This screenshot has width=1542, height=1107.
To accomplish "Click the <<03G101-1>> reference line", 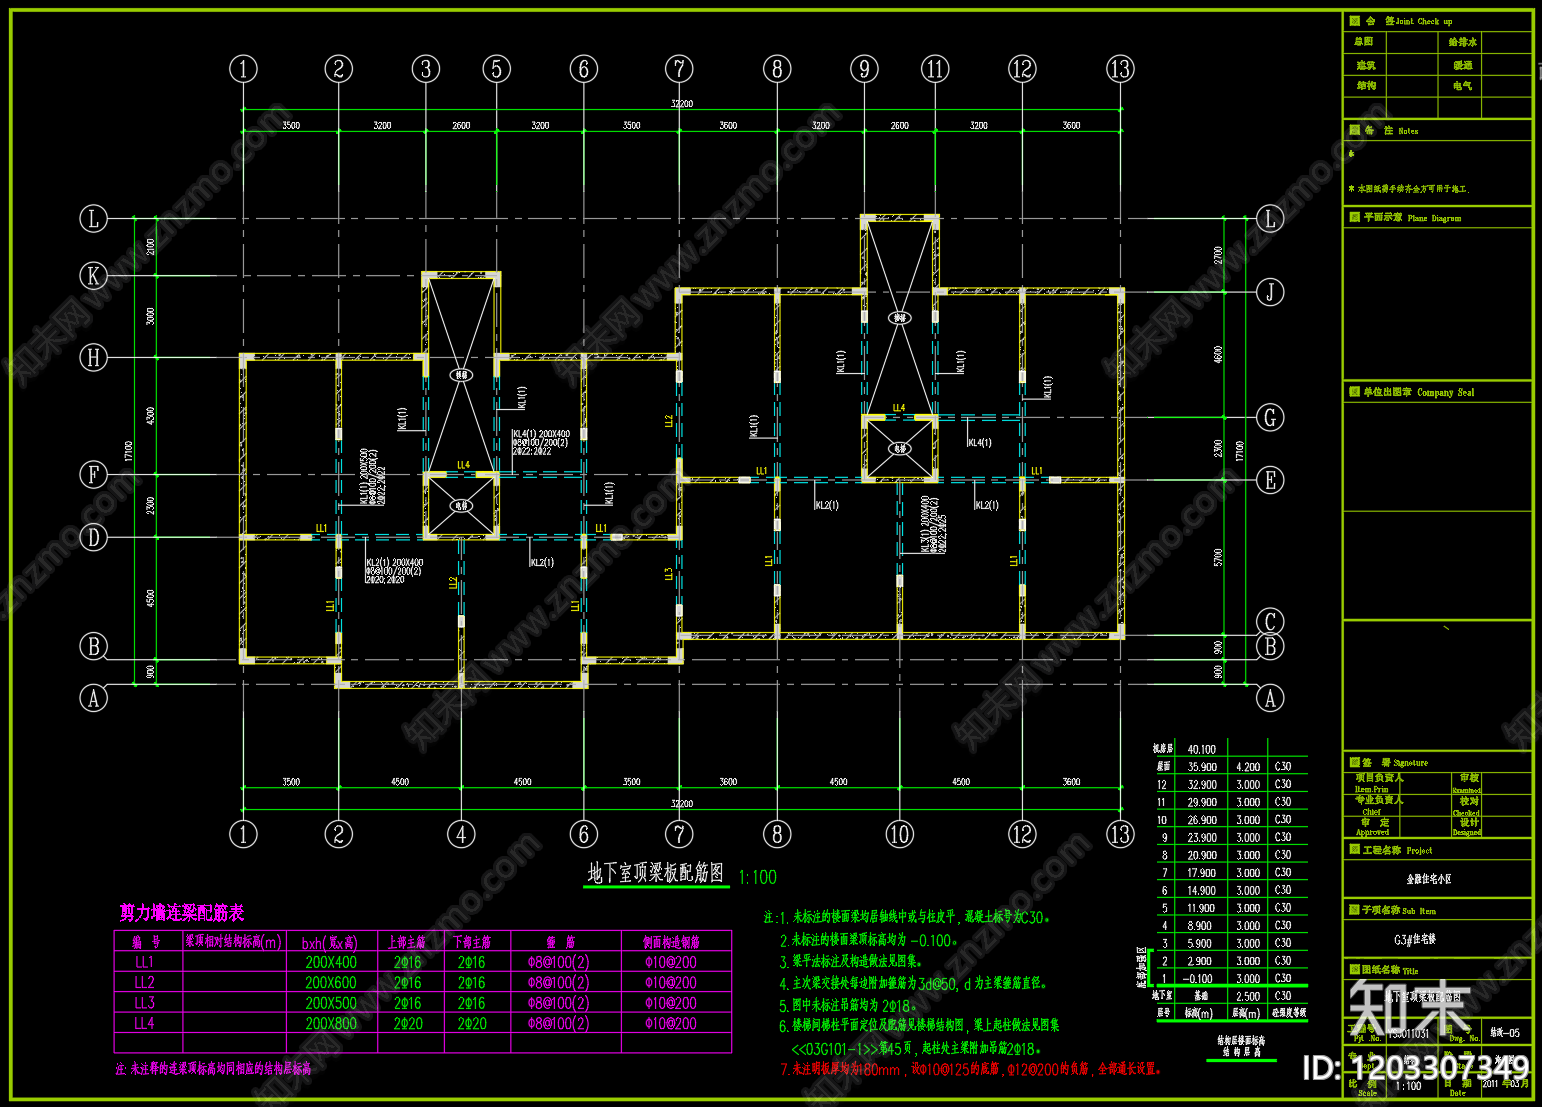I will click(x=916, y=1049).
